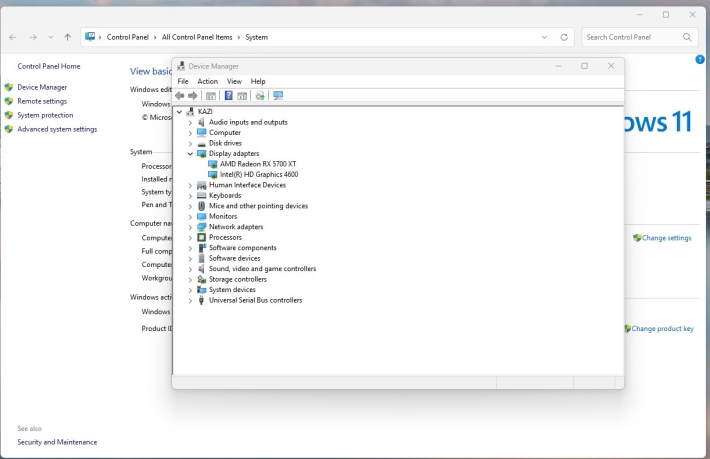Image resolution: width=710 pixels, height=459 pixels.
Task: Click All Control Panel Items breadcrumb
Action: click(197, 37)
